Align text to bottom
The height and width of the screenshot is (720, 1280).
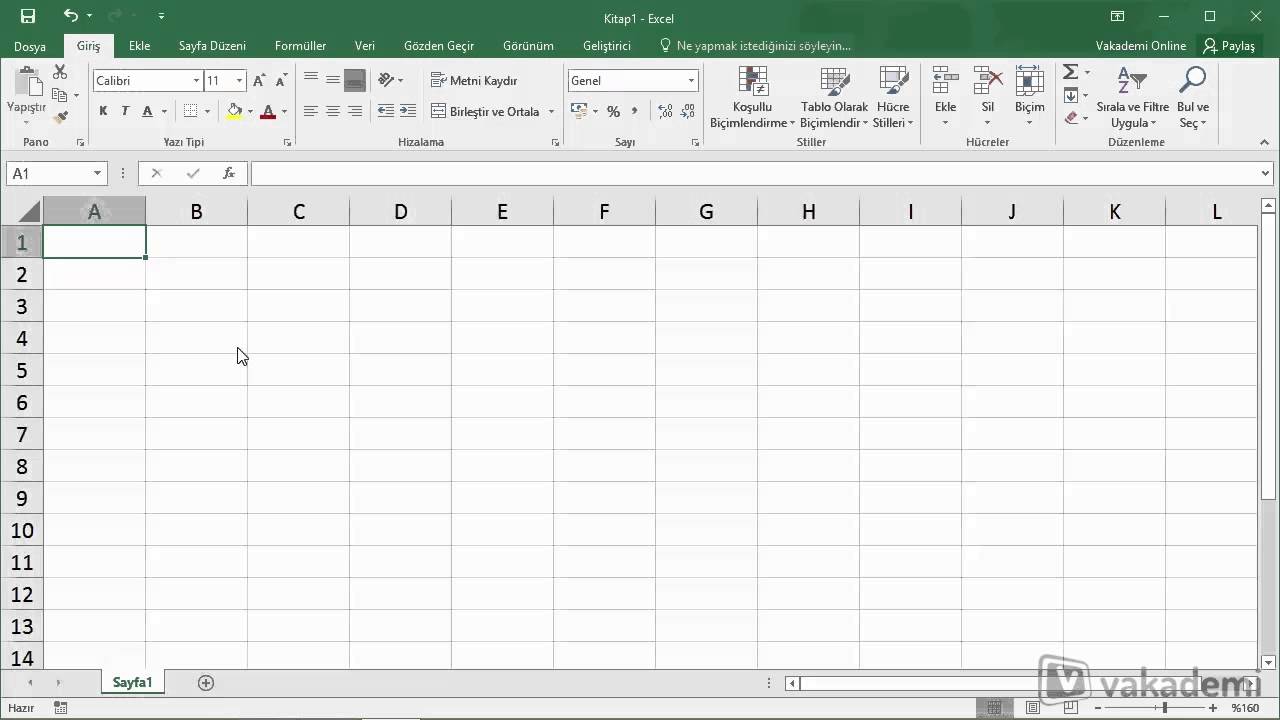coord(355,79)
